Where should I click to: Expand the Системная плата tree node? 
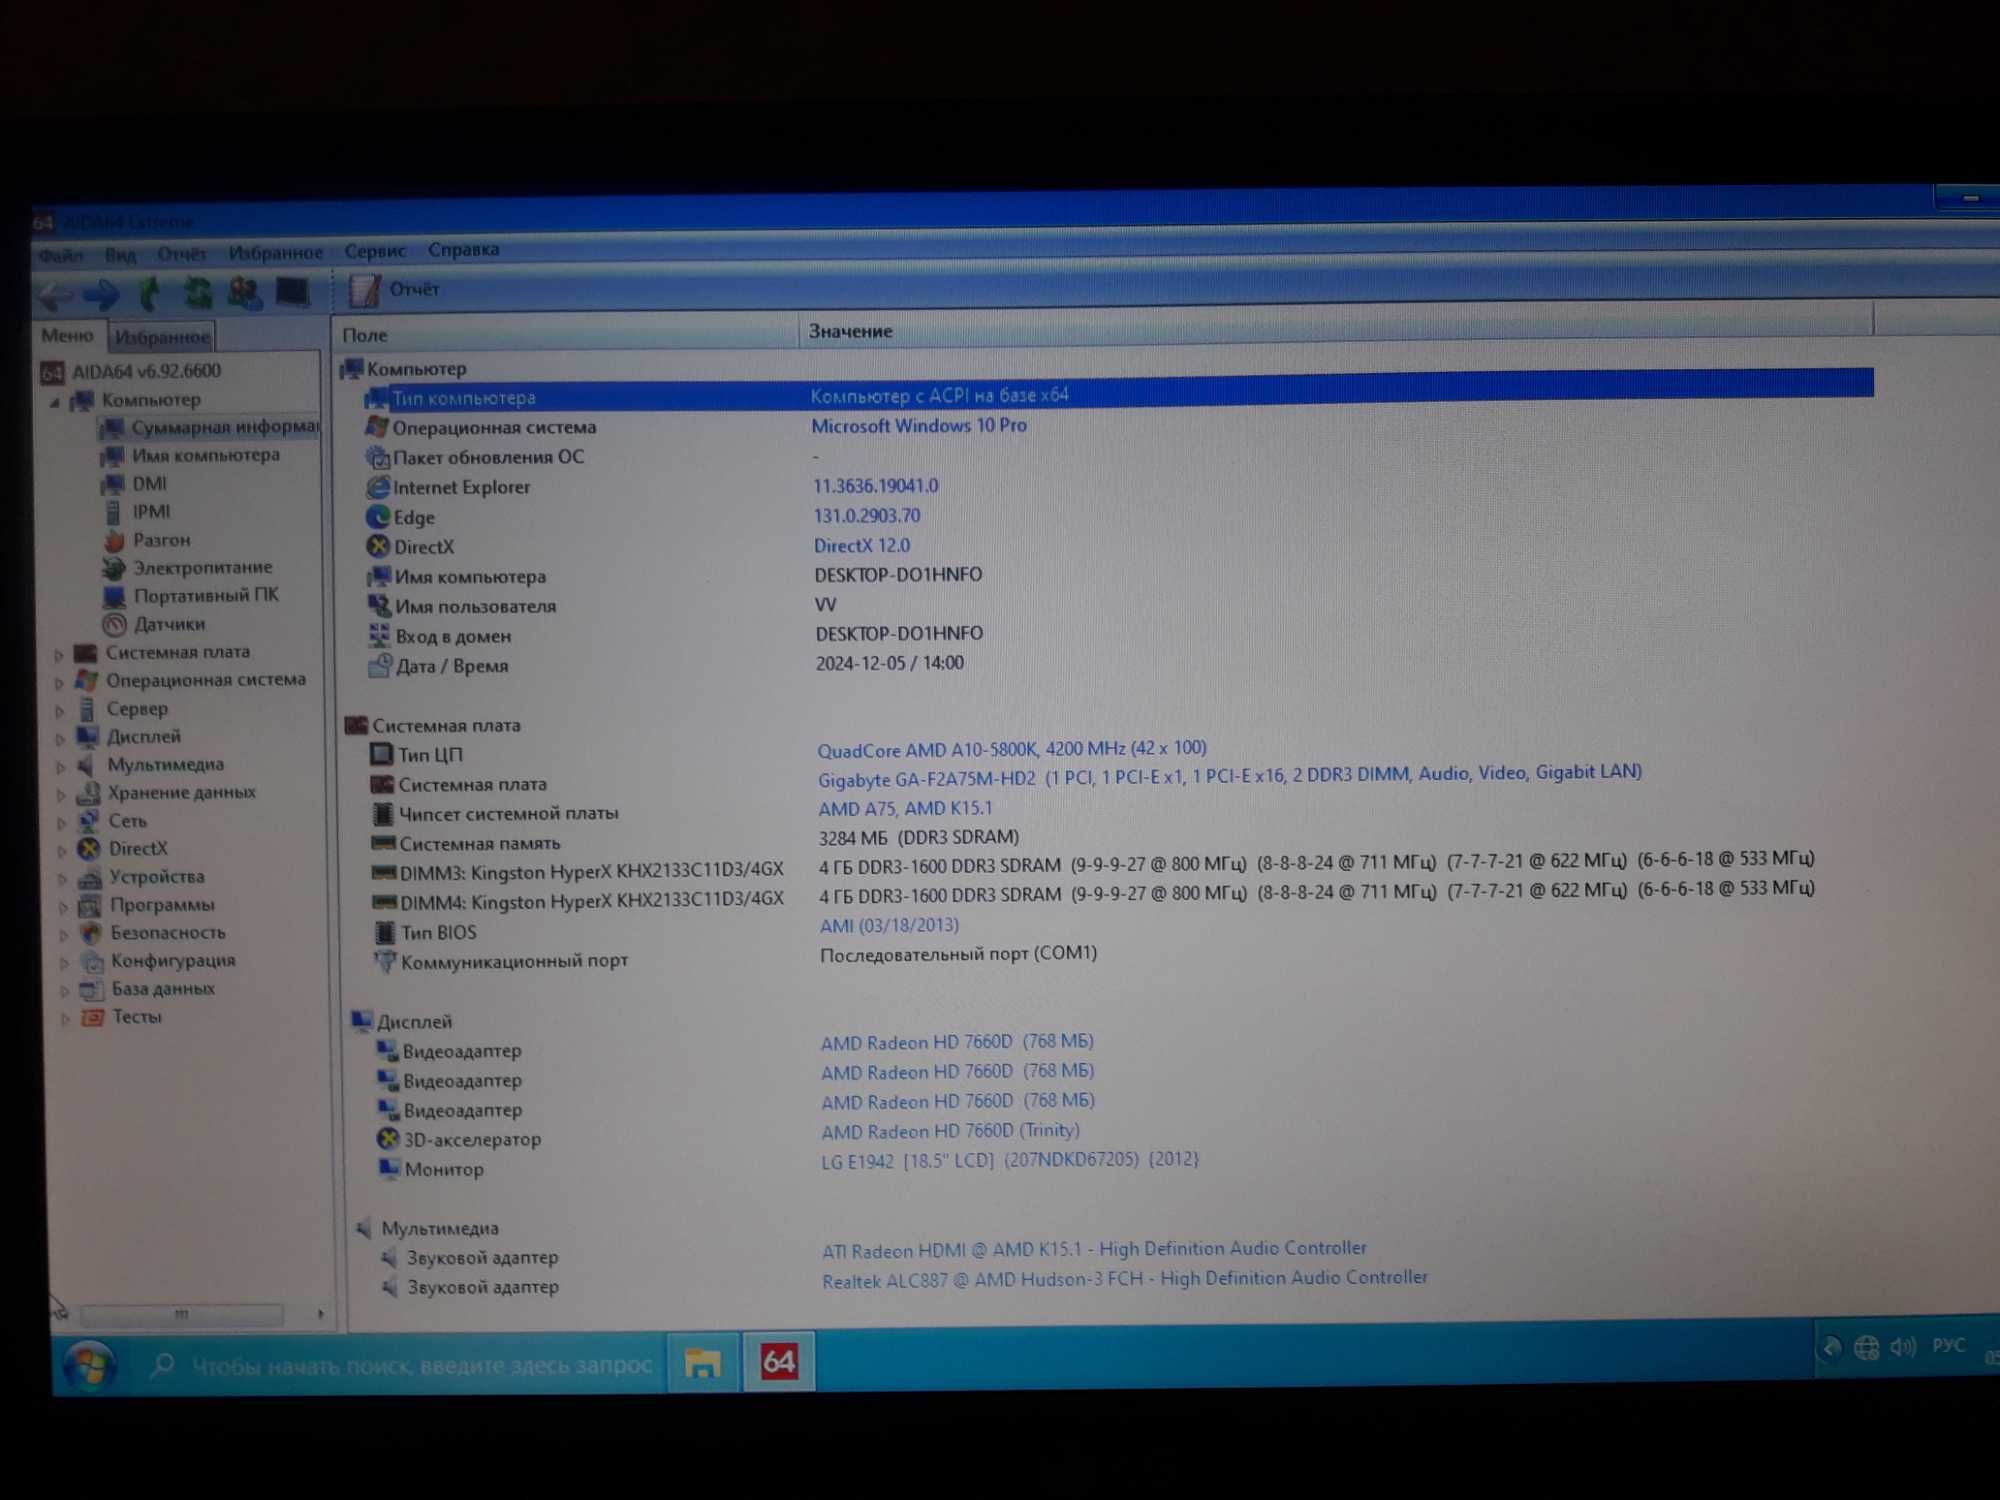pos(59,655)
